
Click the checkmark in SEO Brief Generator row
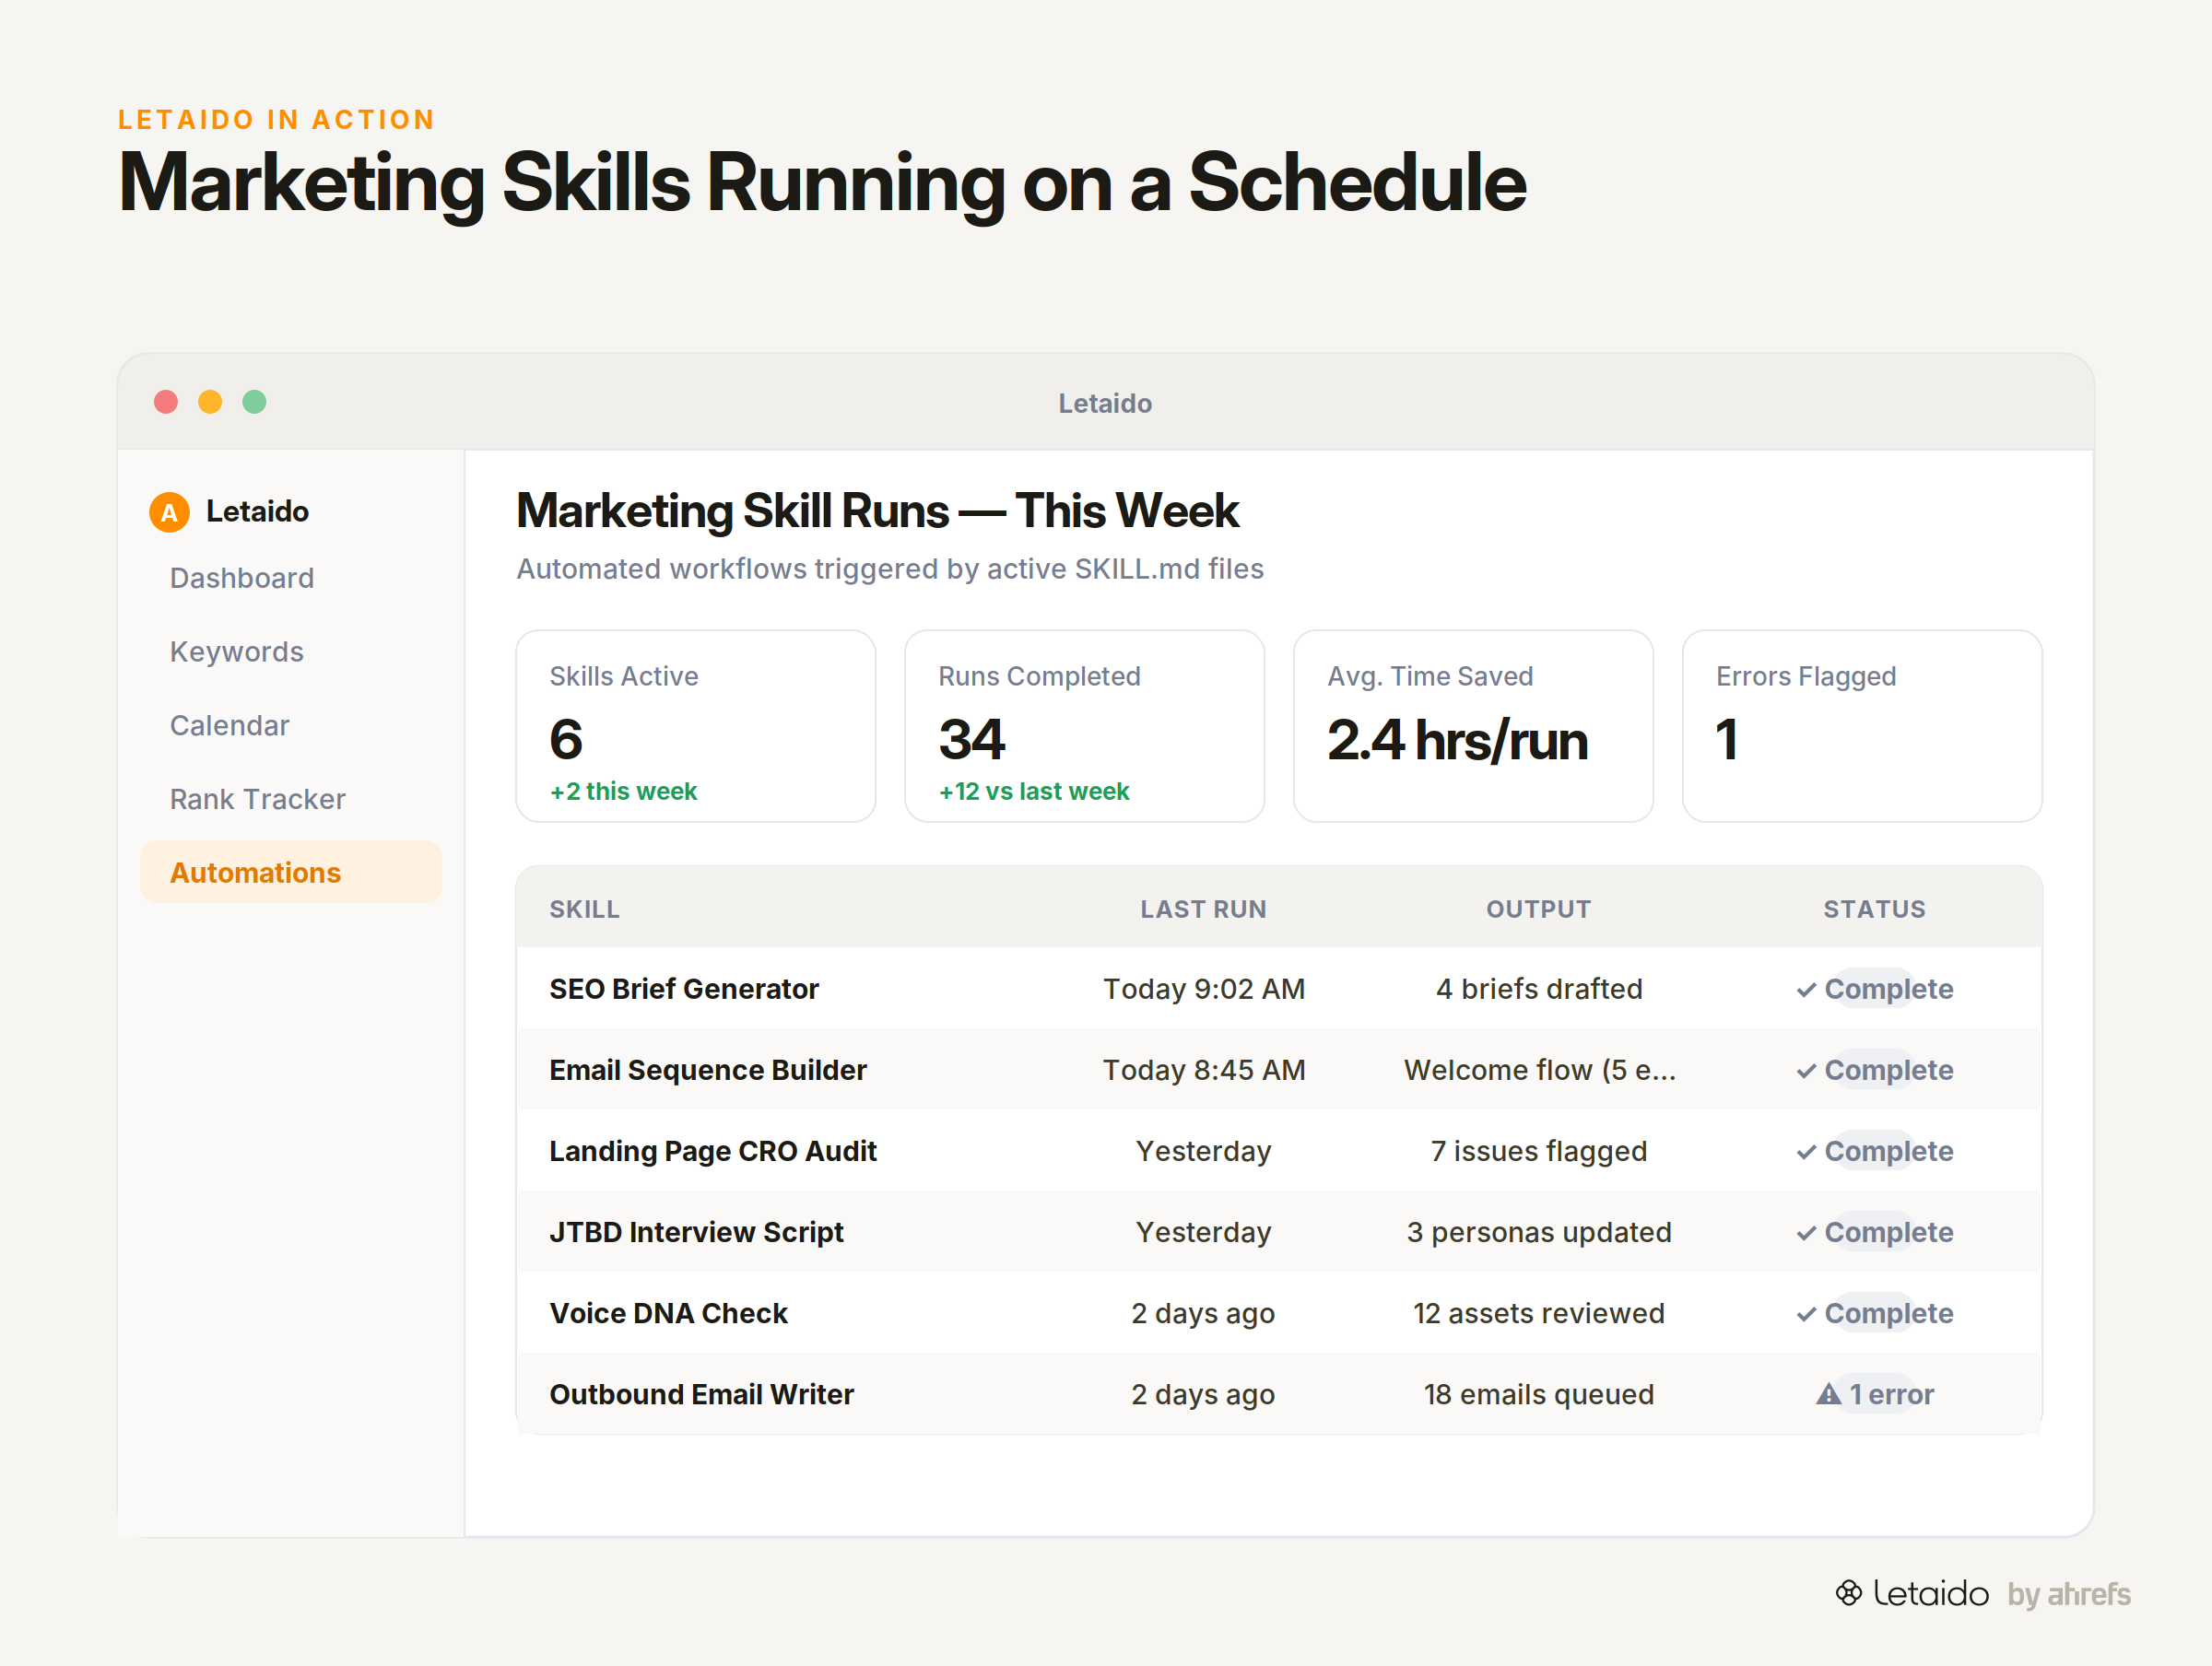click(1806, 990)
